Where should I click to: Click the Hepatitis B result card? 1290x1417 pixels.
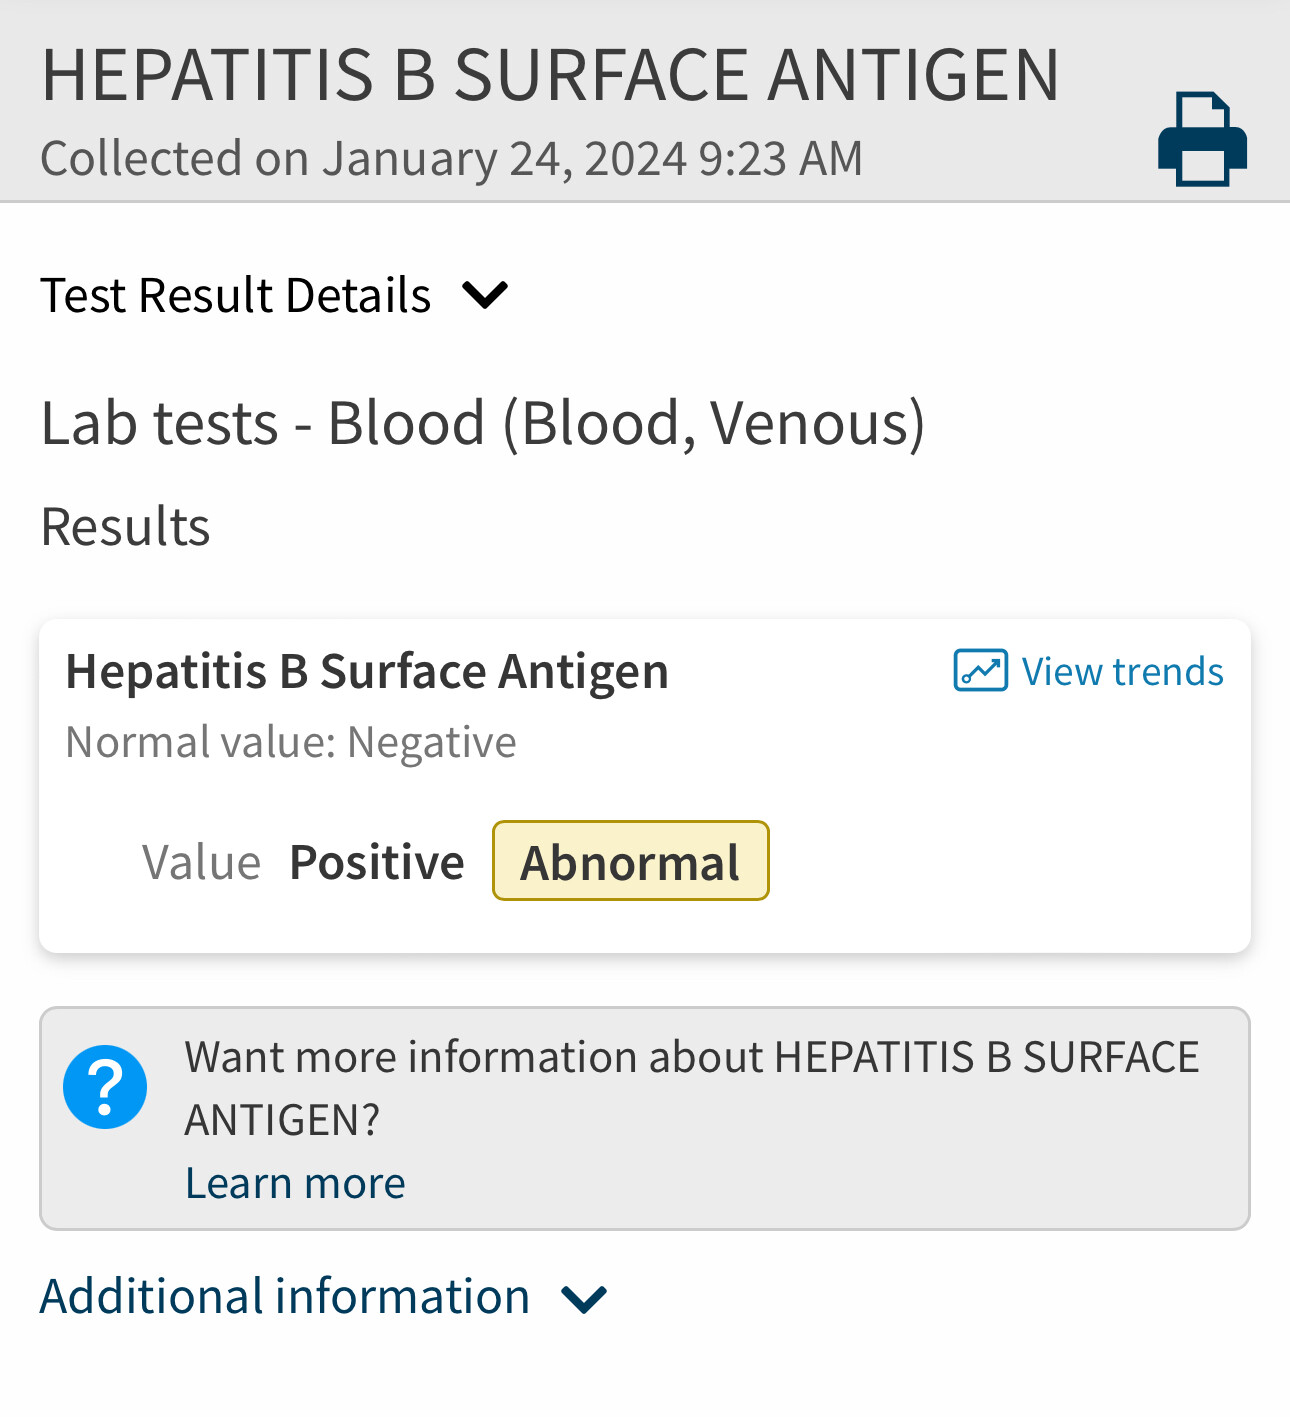click(645, 786)
